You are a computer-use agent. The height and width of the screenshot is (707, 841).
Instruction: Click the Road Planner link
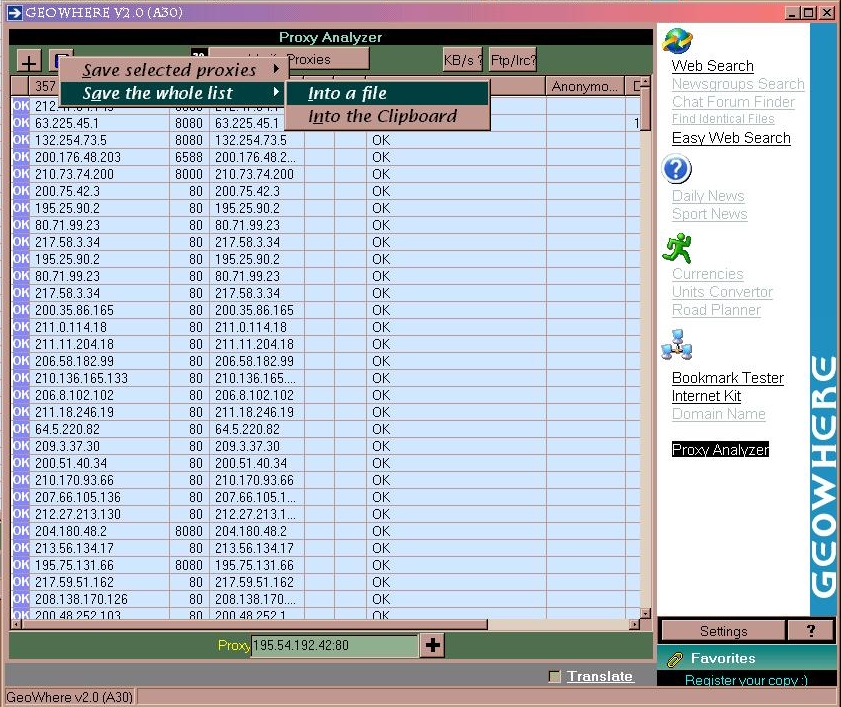(716, 310)
